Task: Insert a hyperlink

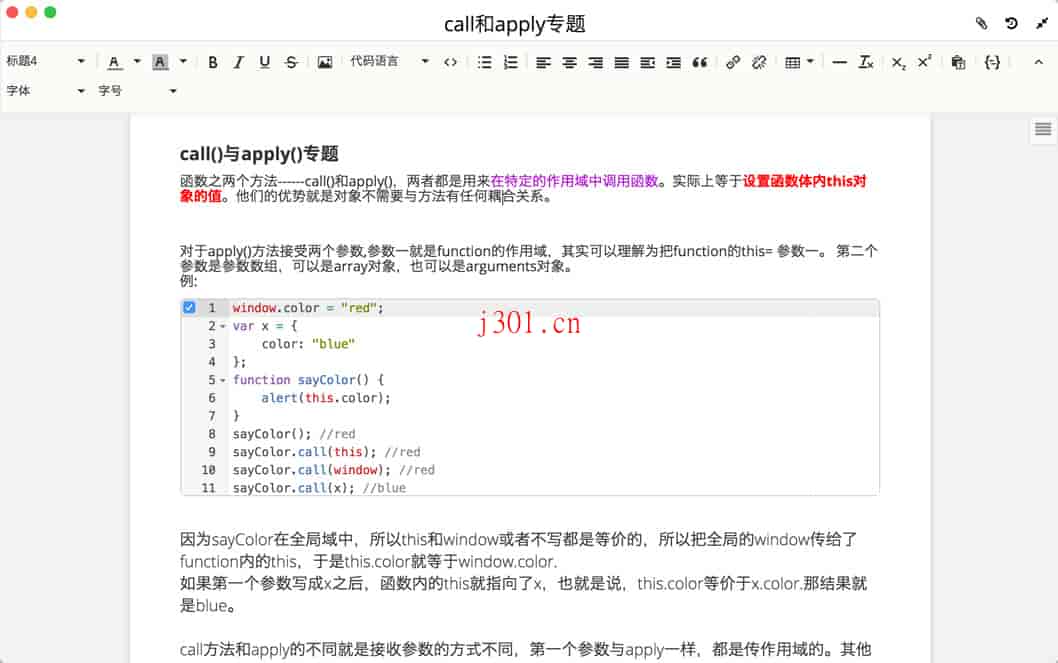Action: click(x=733, y=61)
